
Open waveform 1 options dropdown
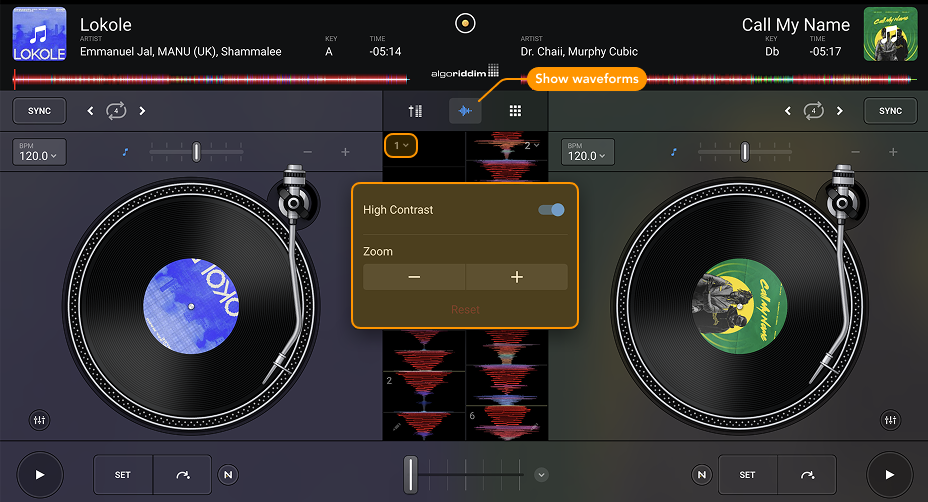tap(401, 146)
